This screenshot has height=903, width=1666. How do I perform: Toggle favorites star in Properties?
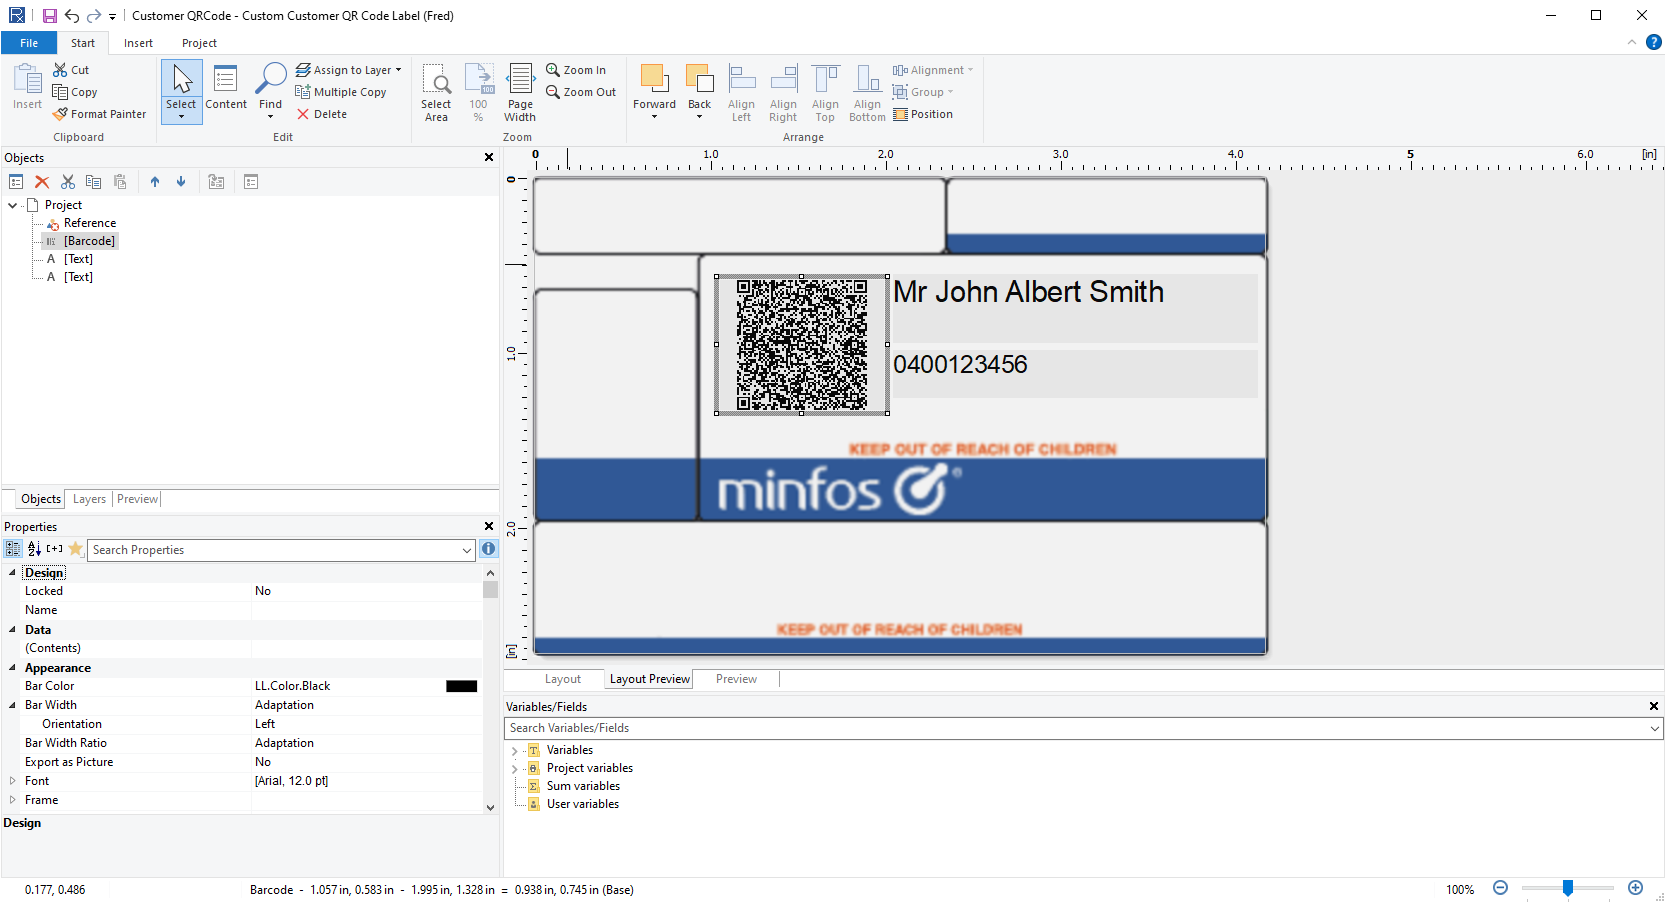[x=75, y=549]
